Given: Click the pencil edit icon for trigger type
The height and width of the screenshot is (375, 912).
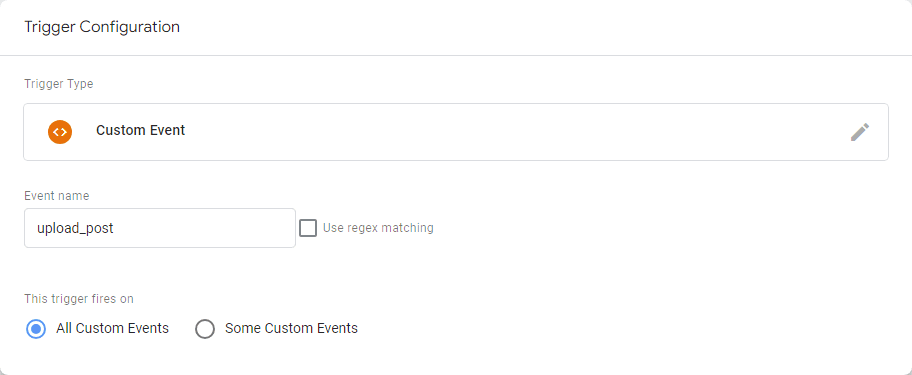Looking at the screenshot, I should (860, 132).
